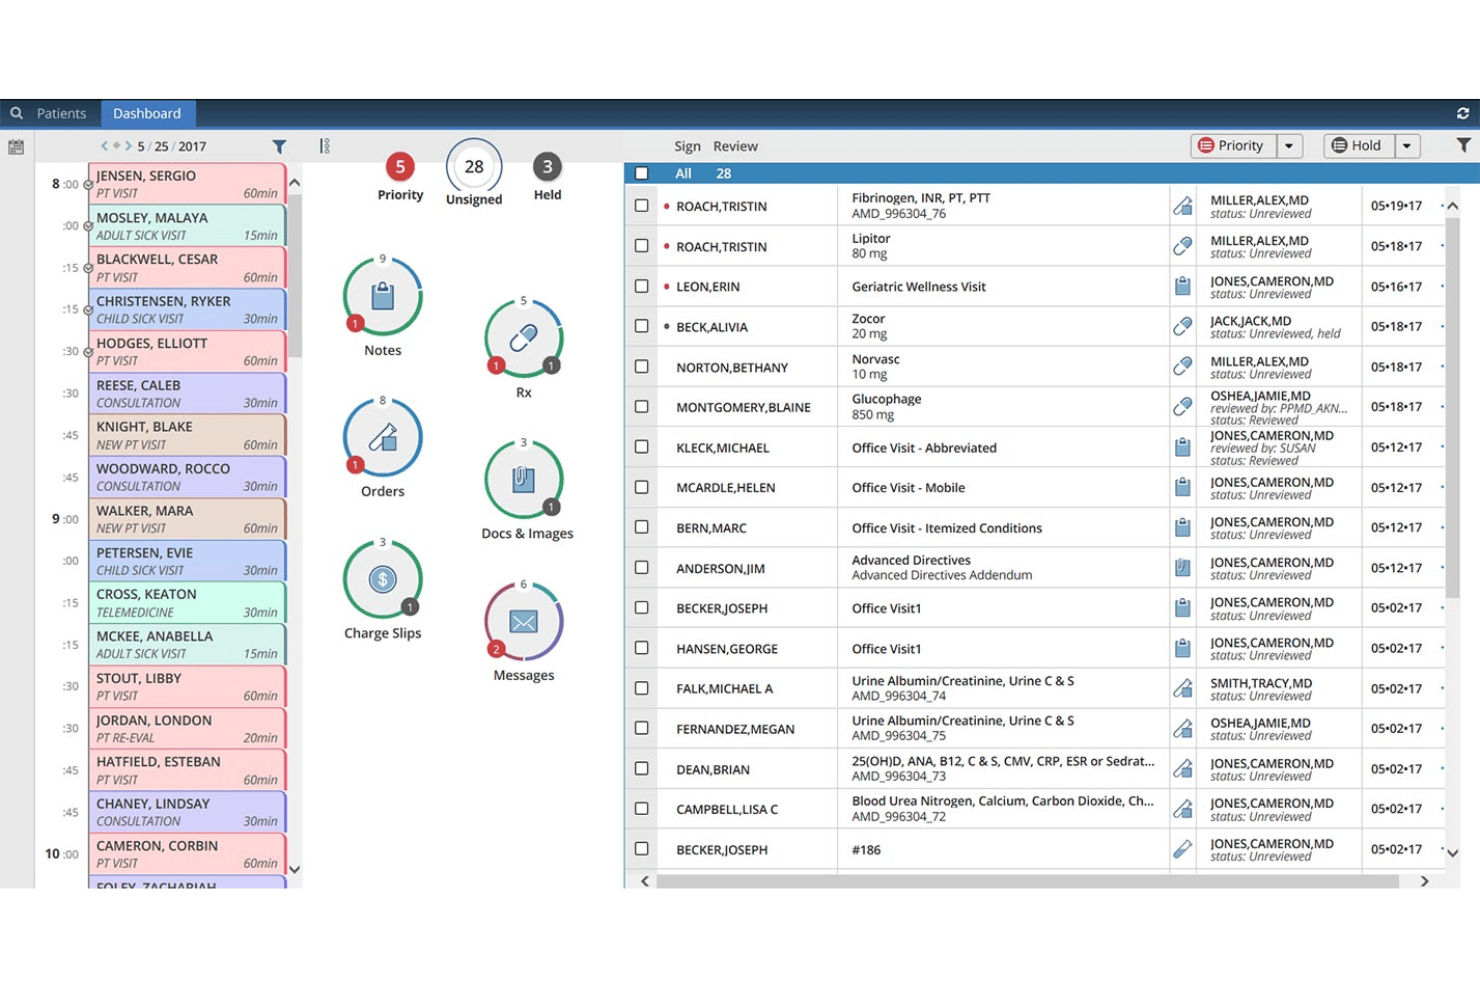
Task: Show the 3 Held items badge
Action: coord(547,167)
